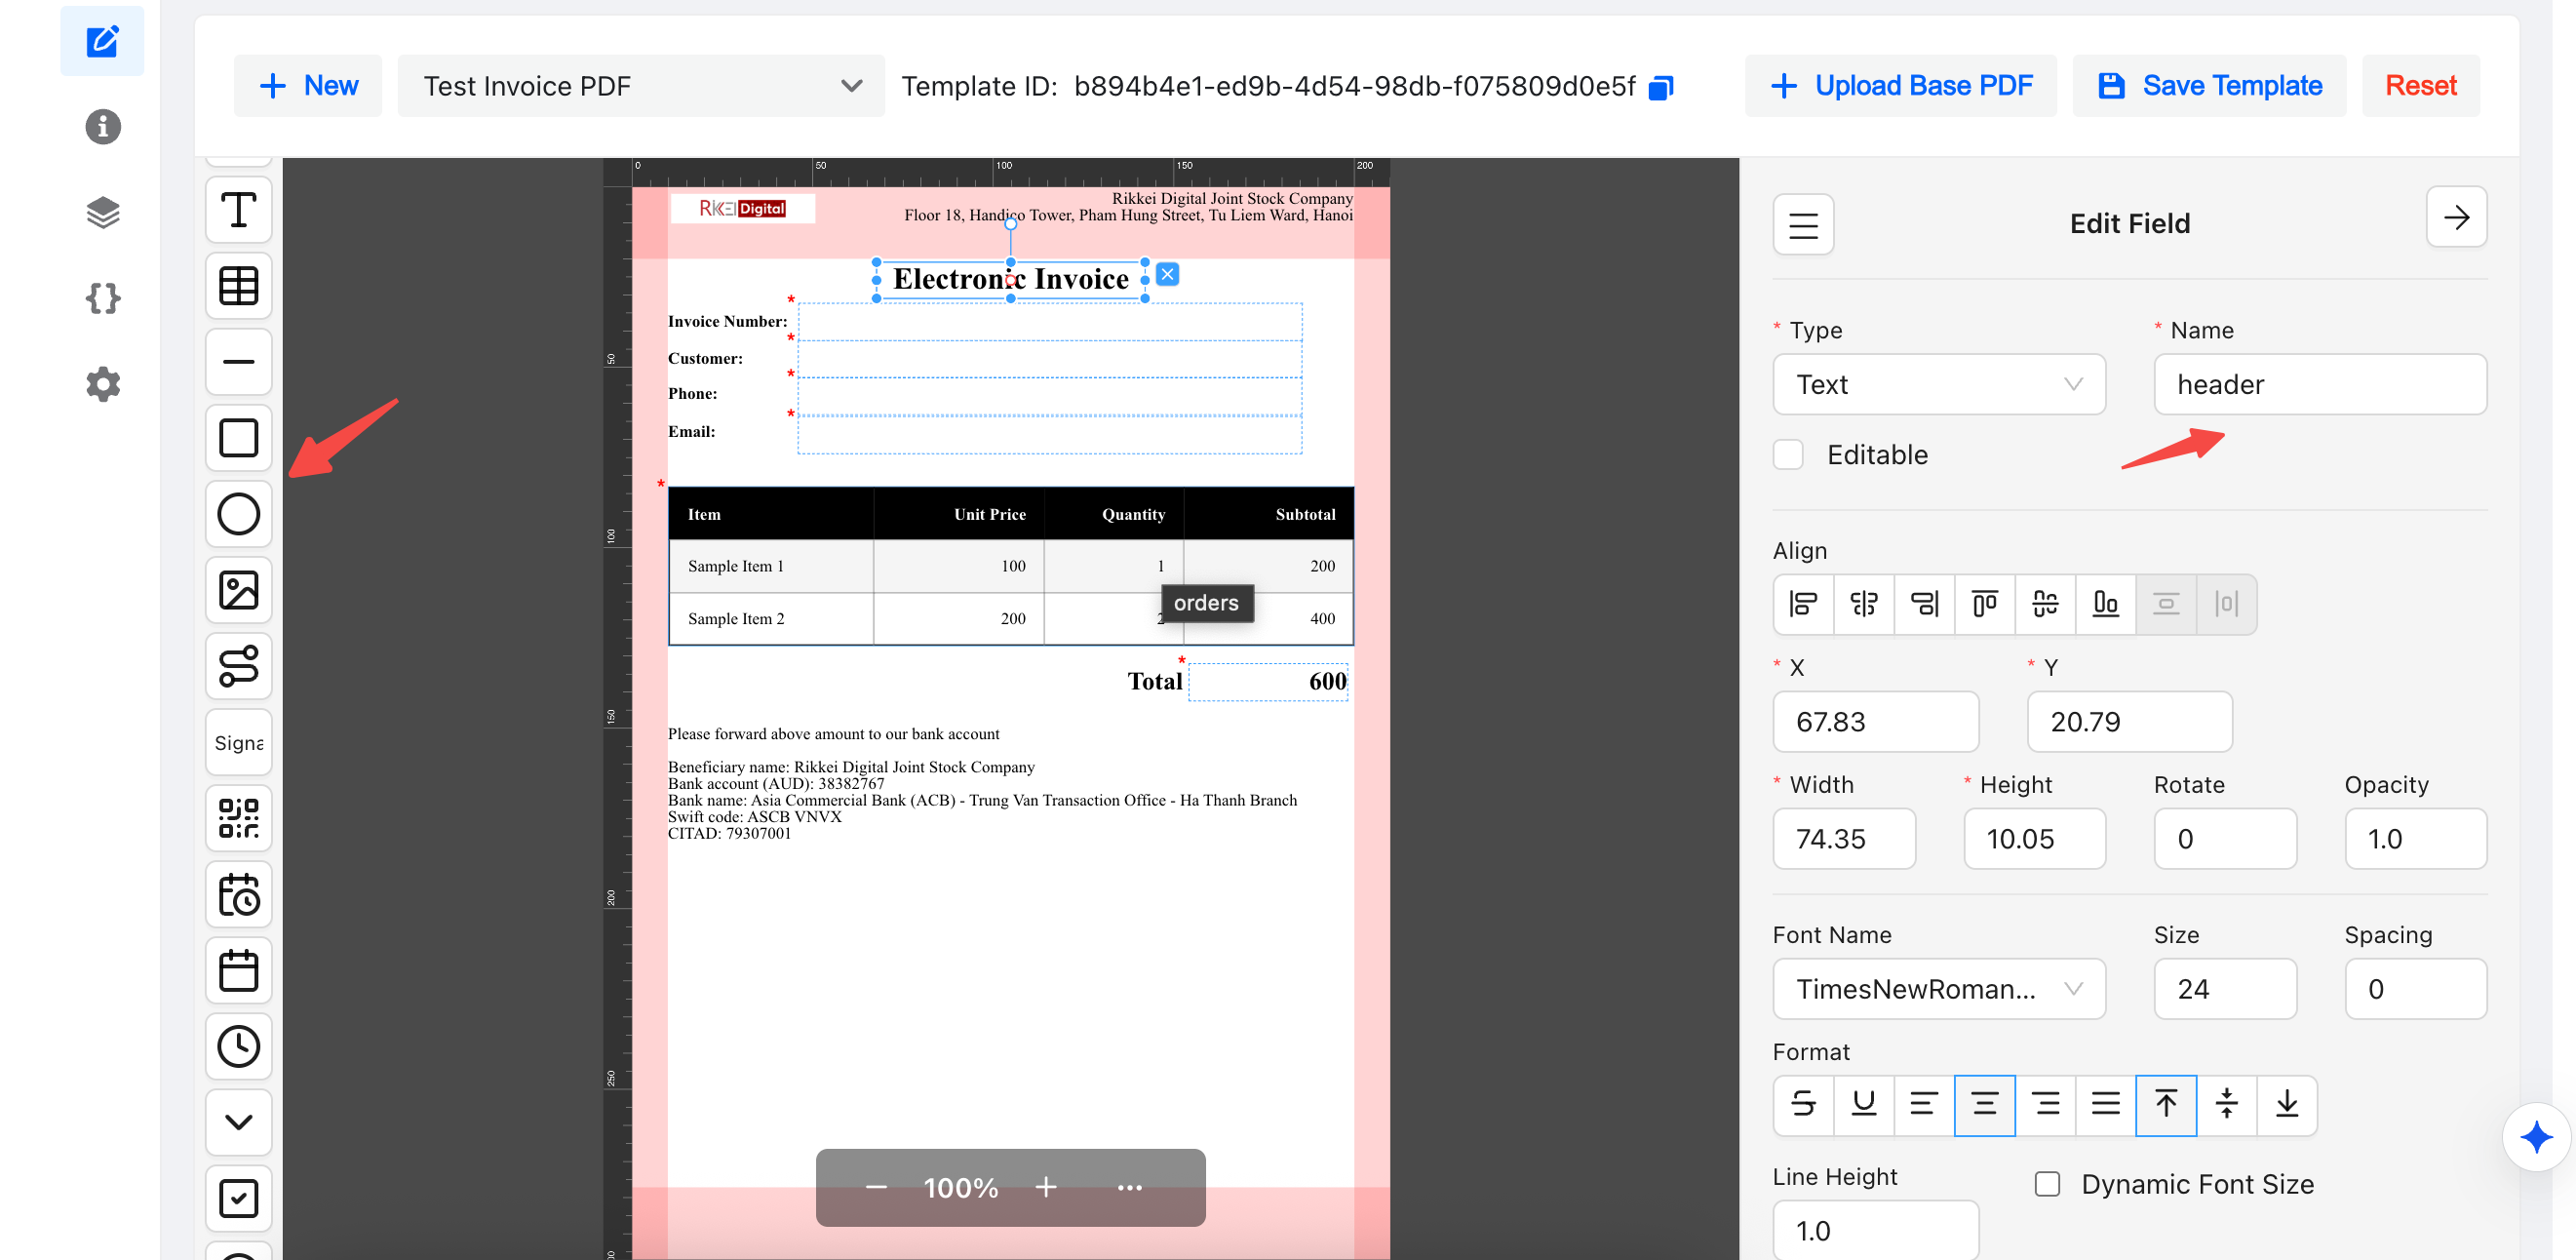Click Upload Base PDF button
This screenshot has height=1260, width=2576.
coord(1900,86)
